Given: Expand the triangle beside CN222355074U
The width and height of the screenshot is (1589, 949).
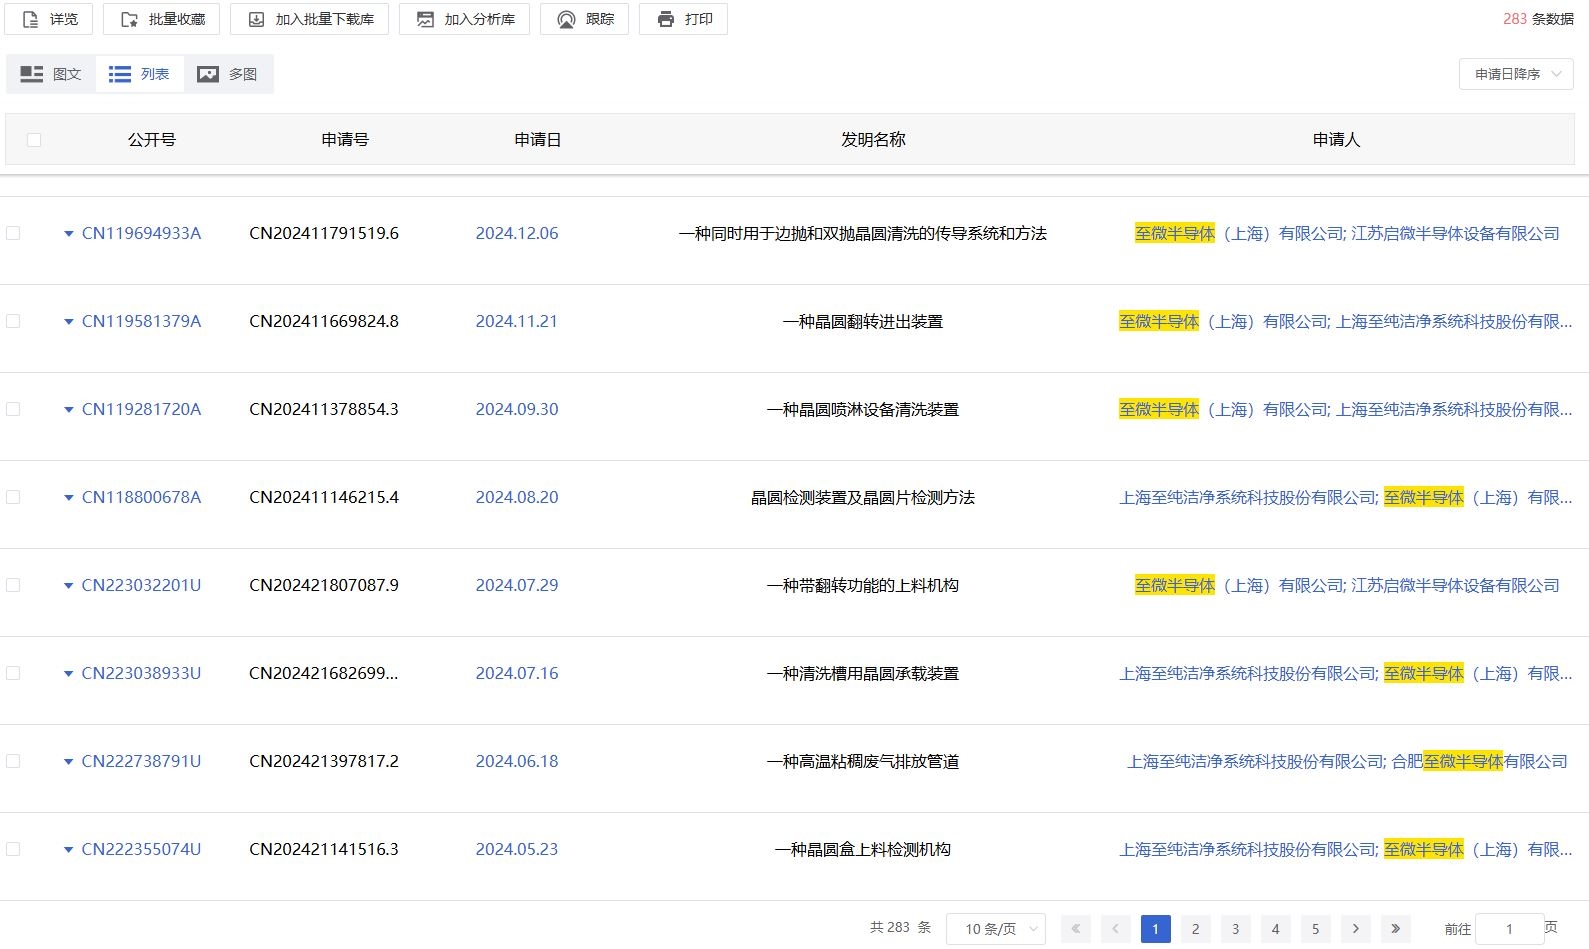Looking at the screenshot, I should (x=69, y=850).
